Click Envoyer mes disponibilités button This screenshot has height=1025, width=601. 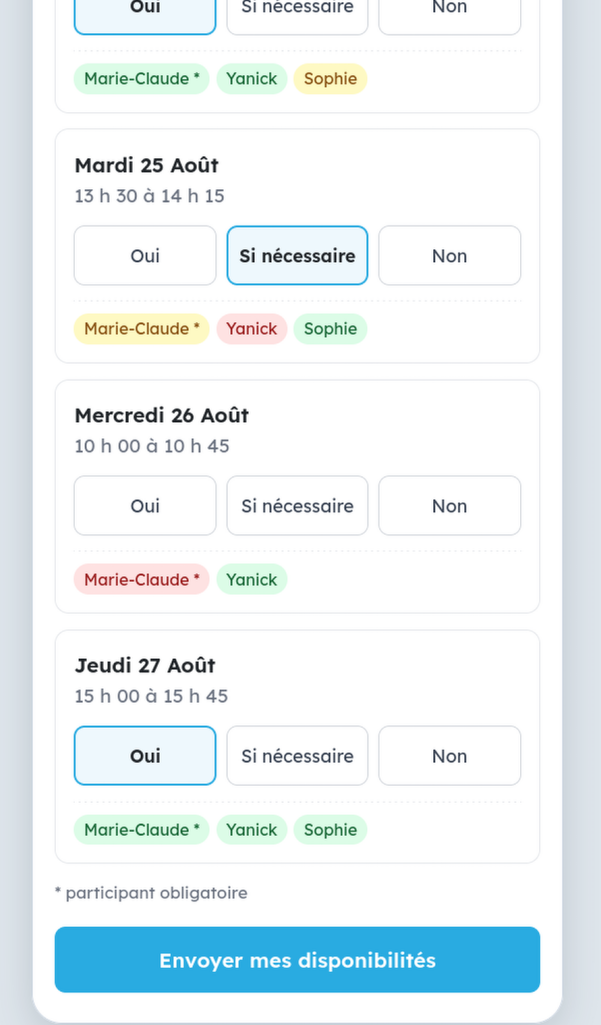298,960
